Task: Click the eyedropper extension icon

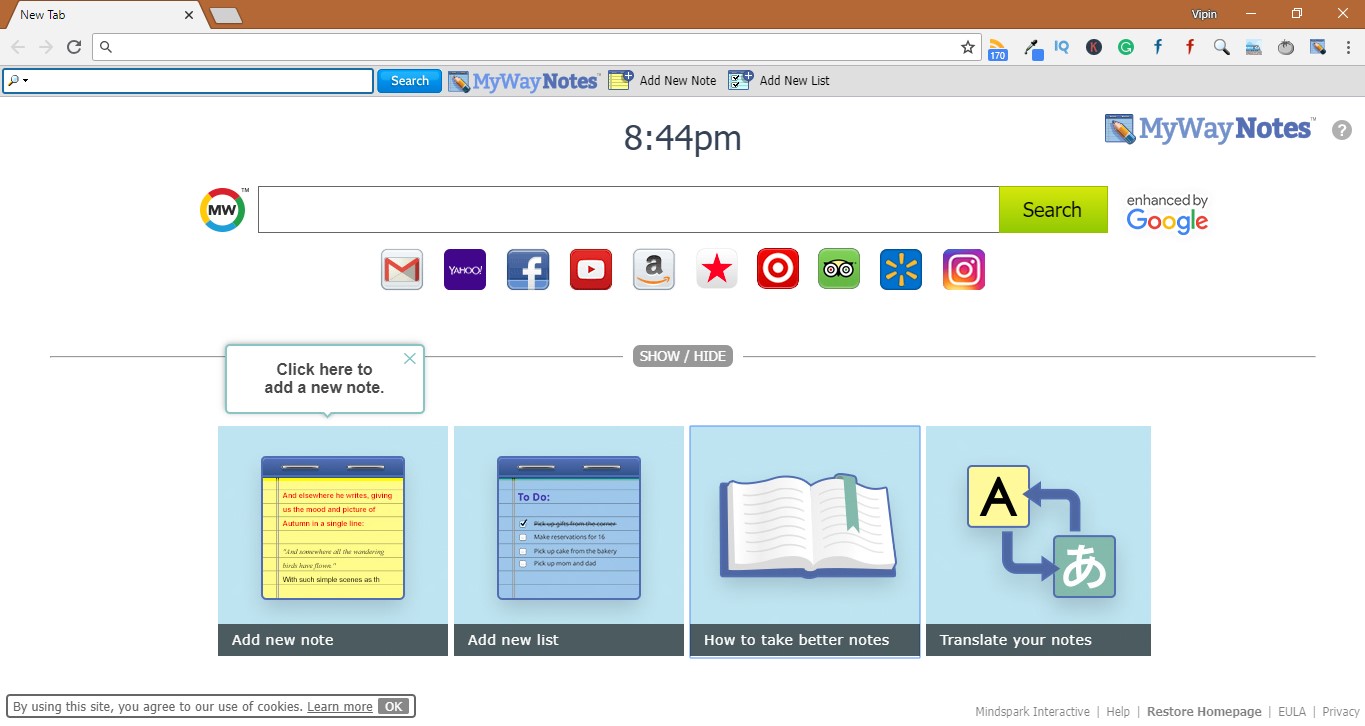Action: pyautogui.click(x=1033, y=47)
